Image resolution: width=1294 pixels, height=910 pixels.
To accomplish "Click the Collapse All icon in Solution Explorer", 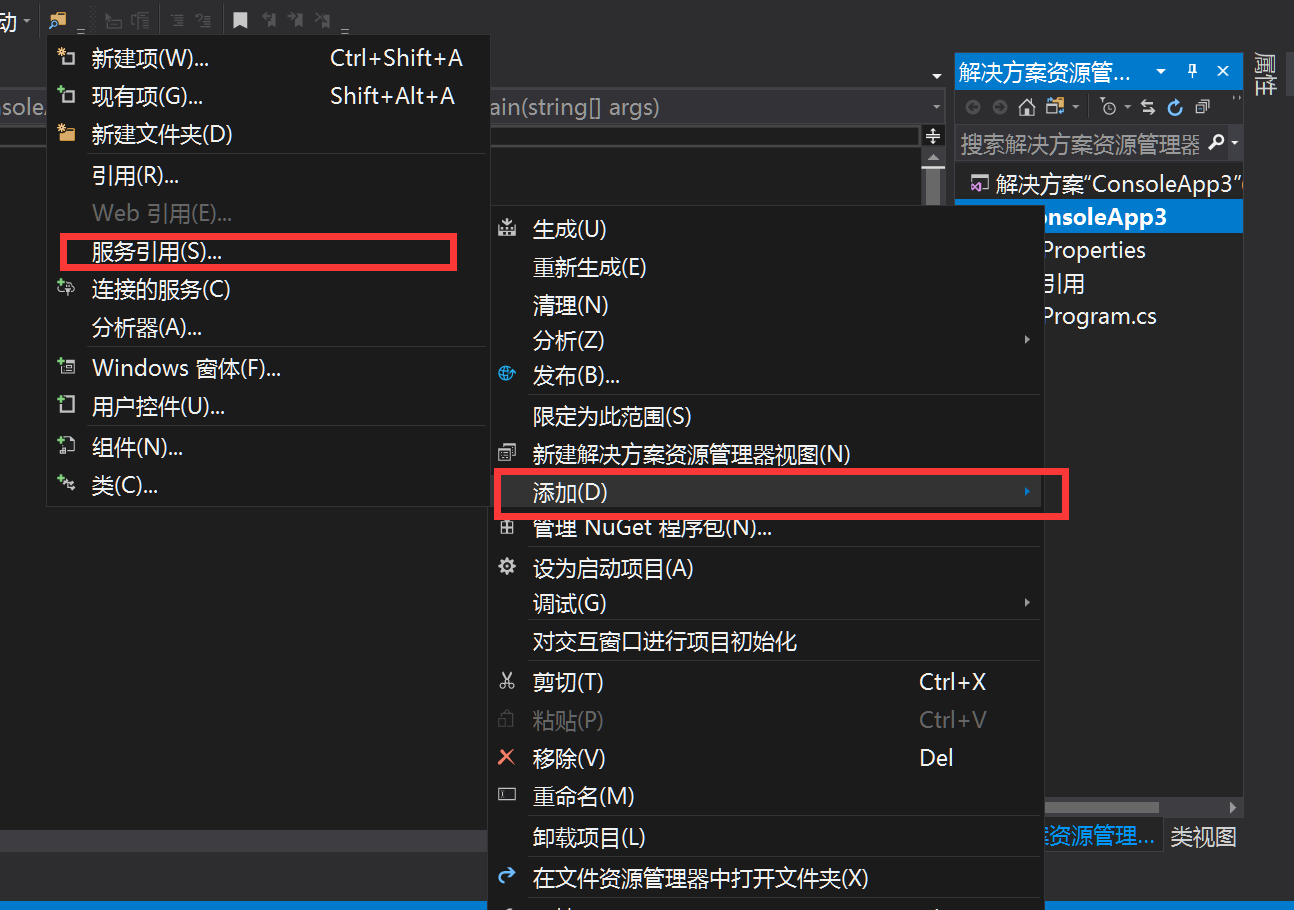I will [x=1202, y=107].
